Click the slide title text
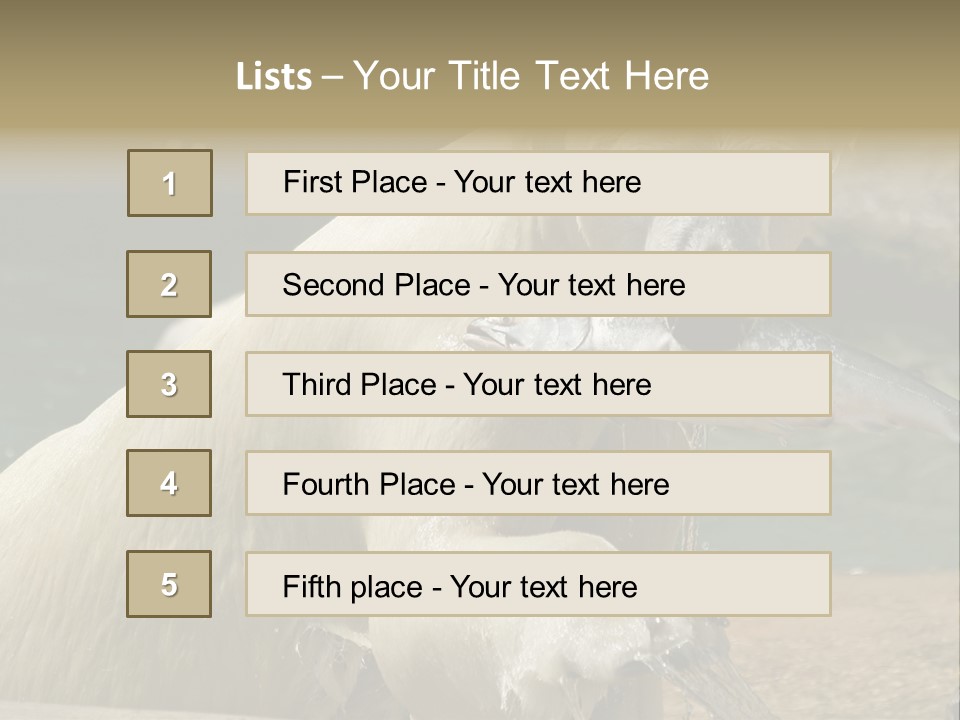Image resolution: width=960 pixels, height=720 pixels. point(472,76)
